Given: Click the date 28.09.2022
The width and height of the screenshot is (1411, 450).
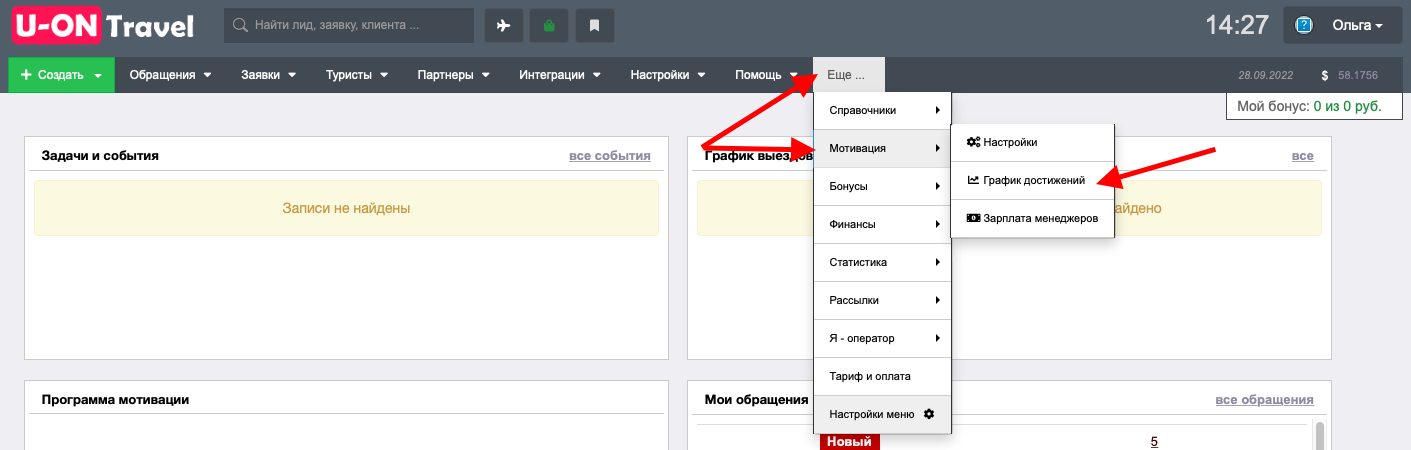Looking at the screenshot, I should click(1266, 75).
